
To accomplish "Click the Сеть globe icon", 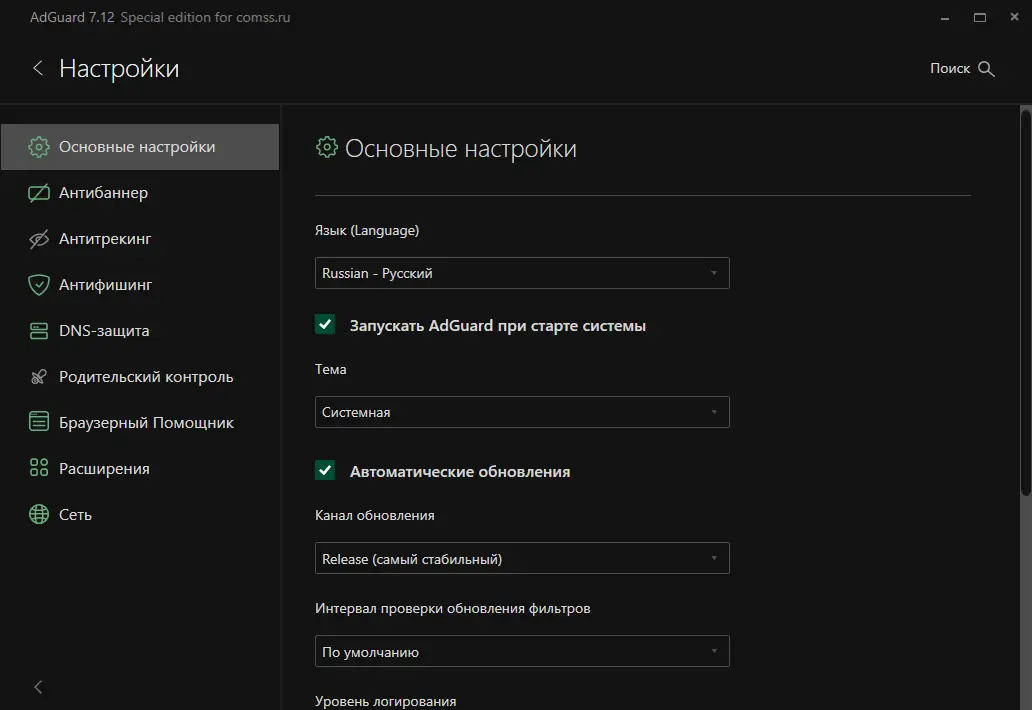I will [x=39, y=515].
